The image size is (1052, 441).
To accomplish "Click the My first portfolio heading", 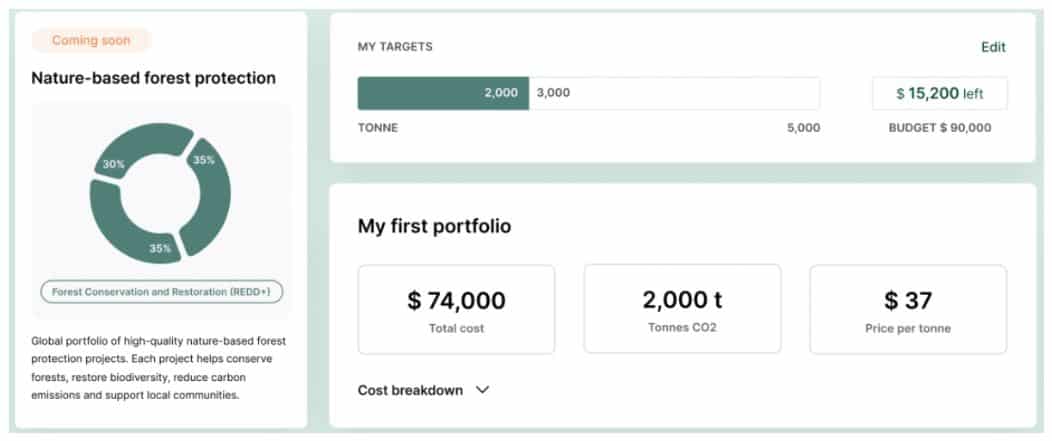I will click(434, 226).
